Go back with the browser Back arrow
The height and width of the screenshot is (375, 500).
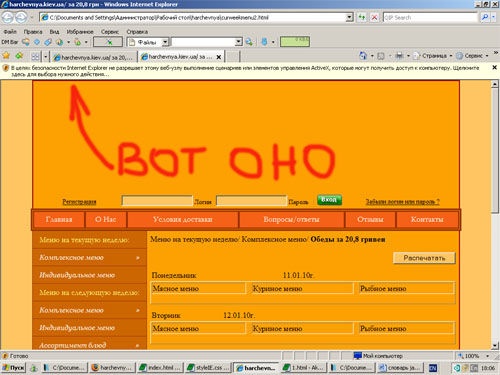[x=7, y=17]
